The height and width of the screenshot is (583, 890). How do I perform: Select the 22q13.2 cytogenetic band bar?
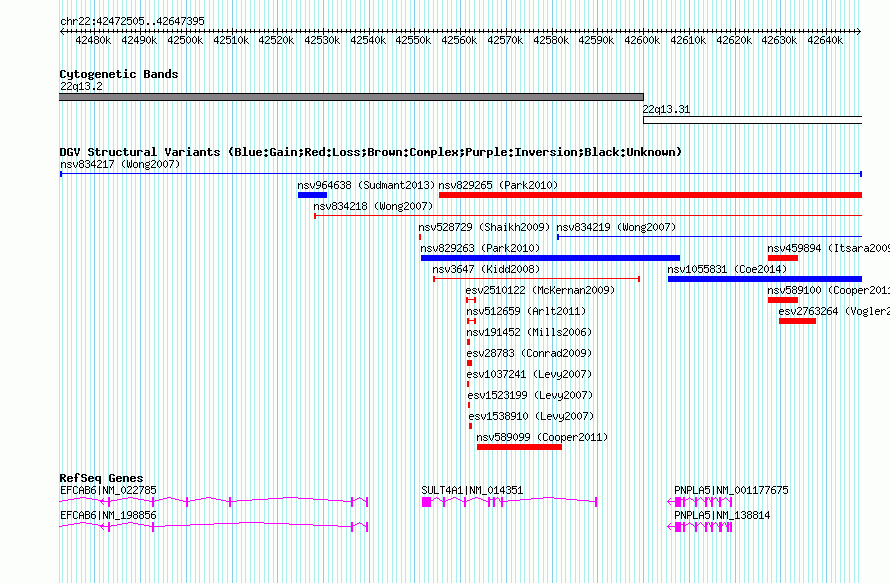coord(351,97)
